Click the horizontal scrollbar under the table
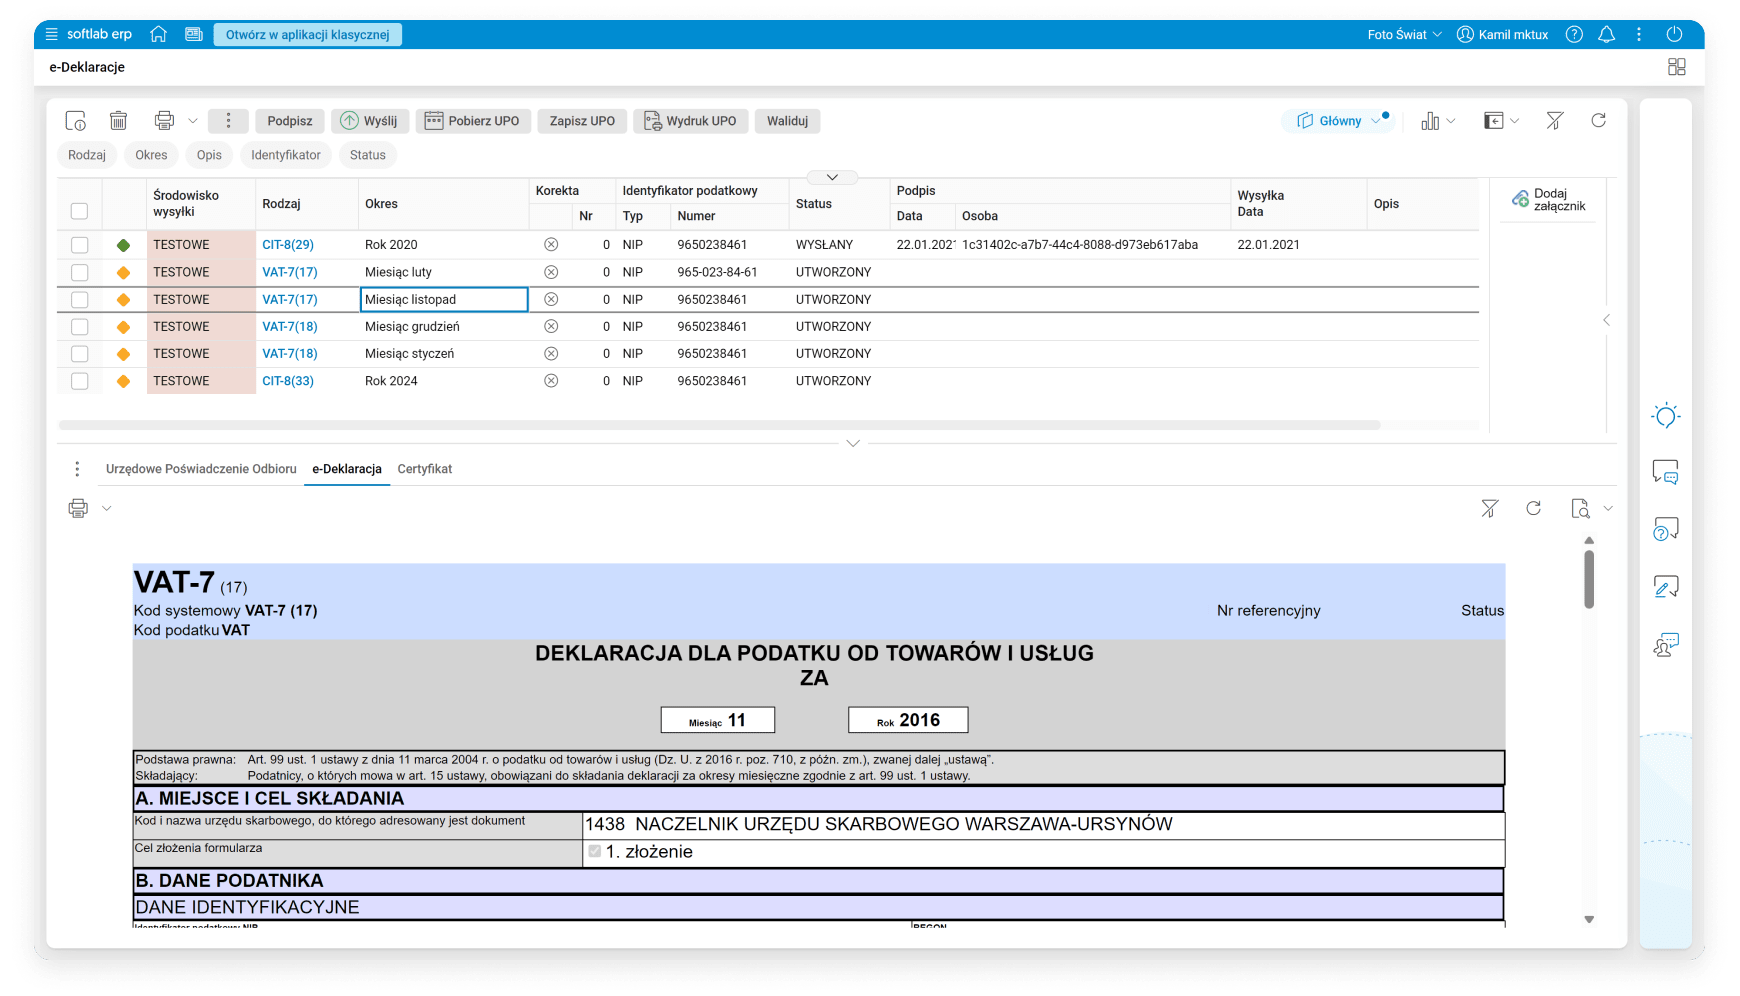Image resolution: width=1740 pixels, height=996 pixels. click(718, 425)
